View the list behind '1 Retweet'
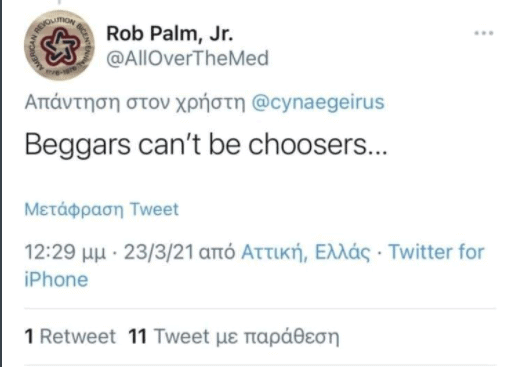Screen dimensions: 514x367 pos(70,336)
